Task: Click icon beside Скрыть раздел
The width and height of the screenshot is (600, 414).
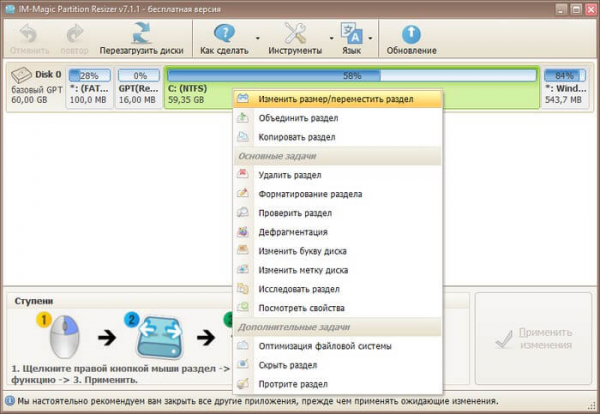Action: (x=243, y=364)
